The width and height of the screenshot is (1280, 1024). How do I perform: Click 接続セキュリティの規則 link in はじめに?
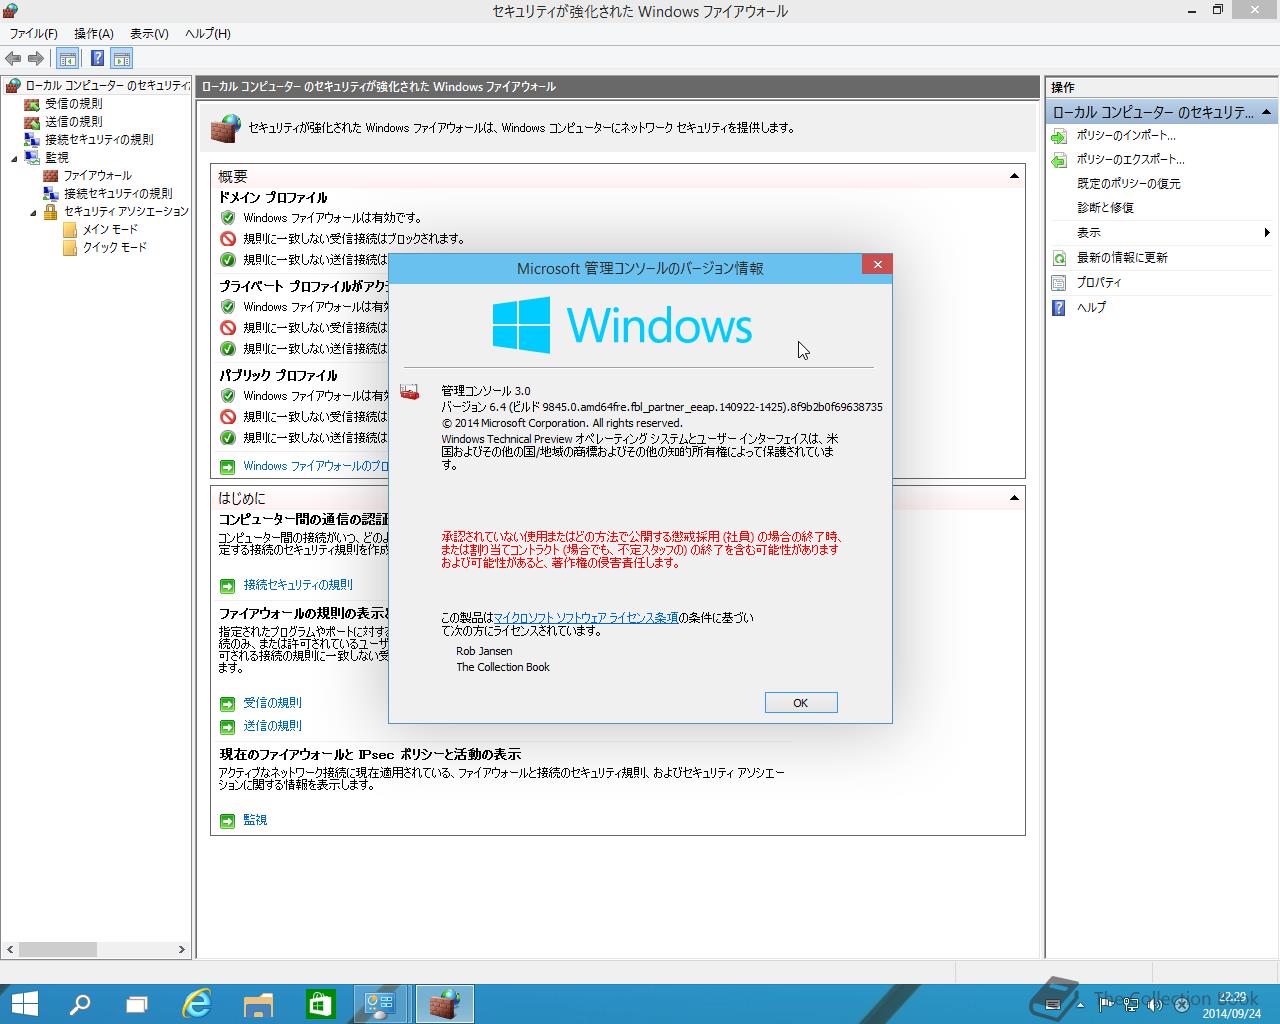pos(298,585)
